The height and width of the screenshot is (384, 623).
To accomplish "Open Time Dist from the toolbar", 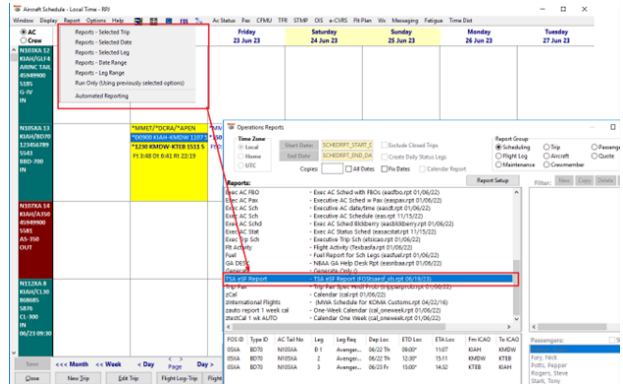I will (460, 21).
